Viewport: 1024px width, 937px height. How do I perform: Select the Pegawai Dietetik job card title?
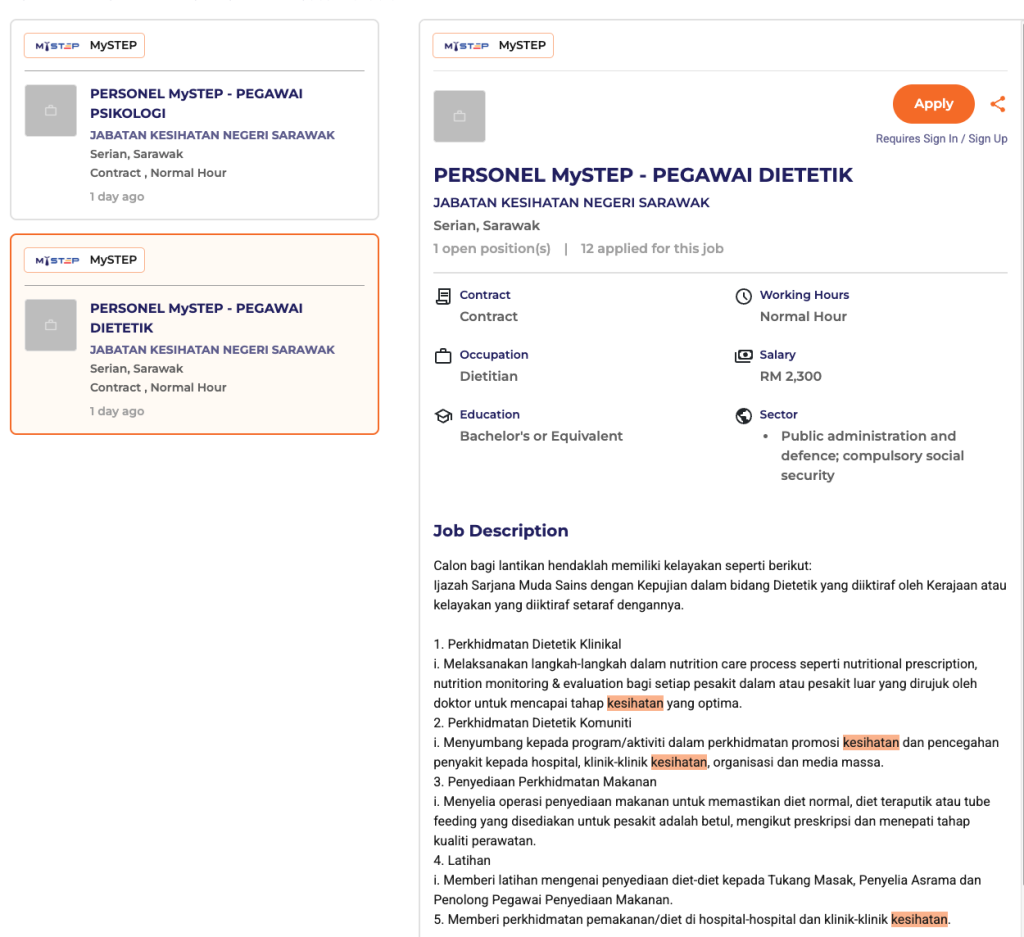[x=196, y=318]
